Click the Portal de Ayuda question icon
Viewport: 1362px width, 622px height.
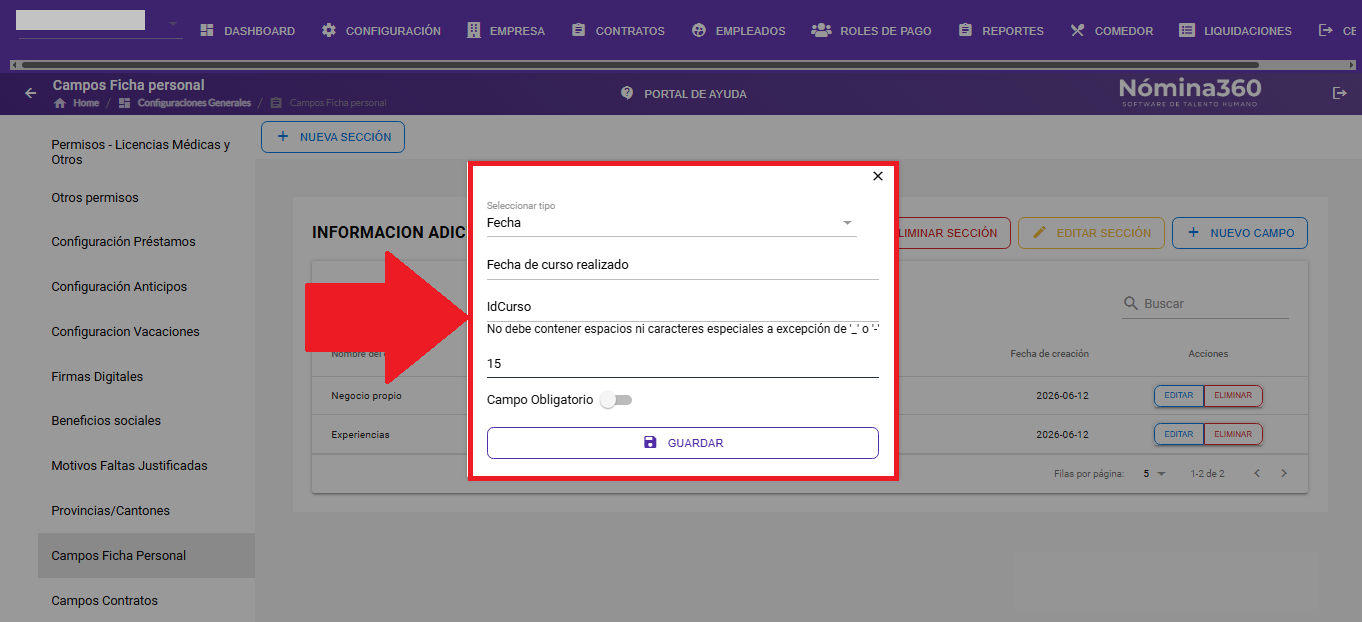point(627,93)
